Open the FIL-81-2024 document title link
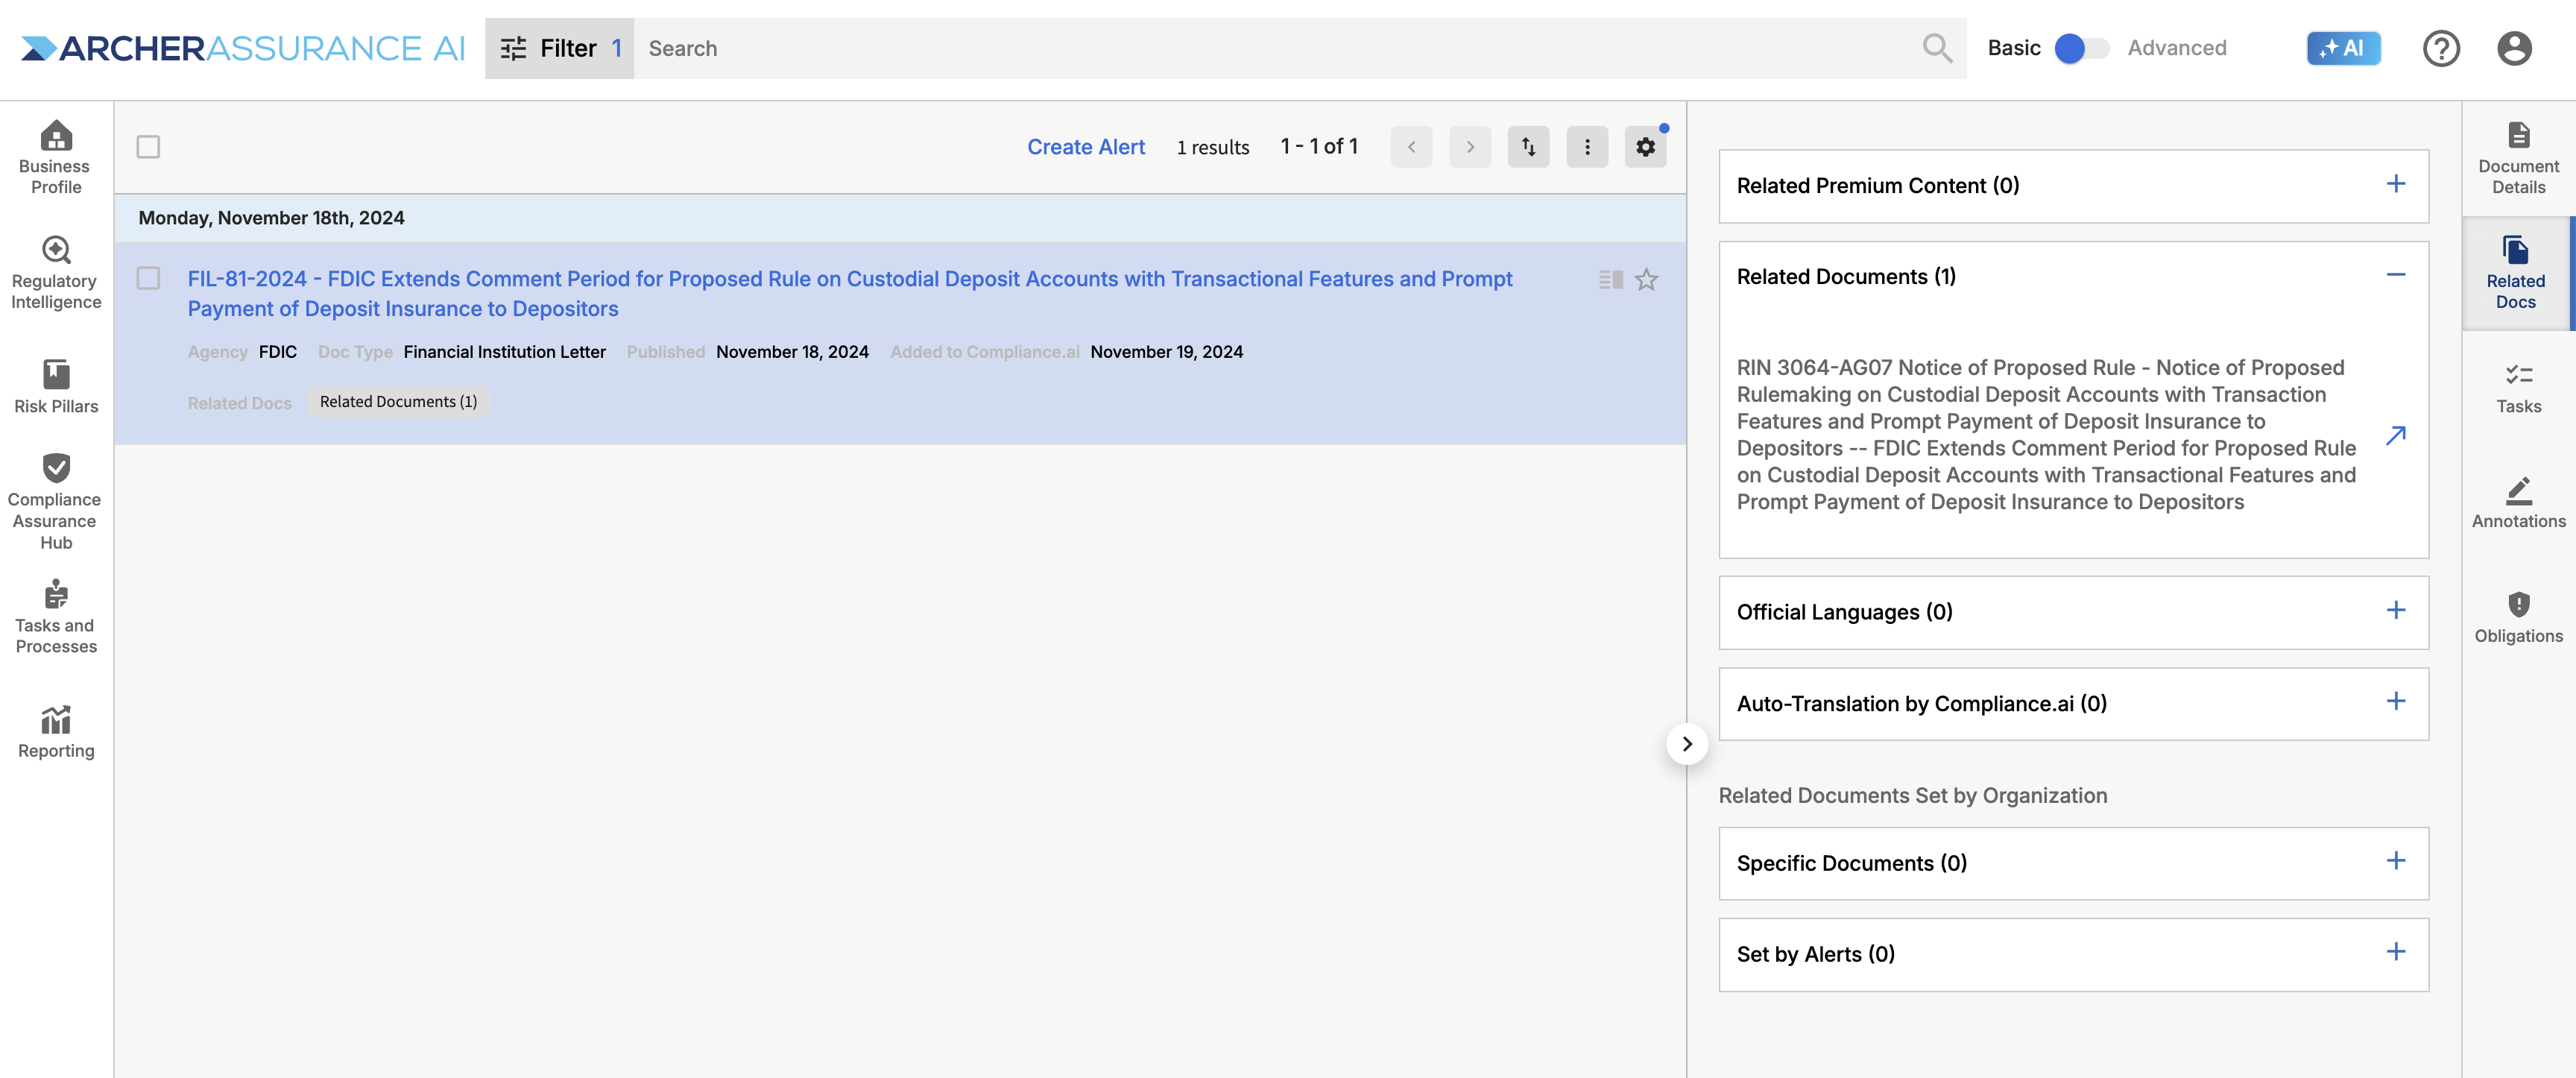This screenshot has height=1078, width=2576. [x=850, y=294]
